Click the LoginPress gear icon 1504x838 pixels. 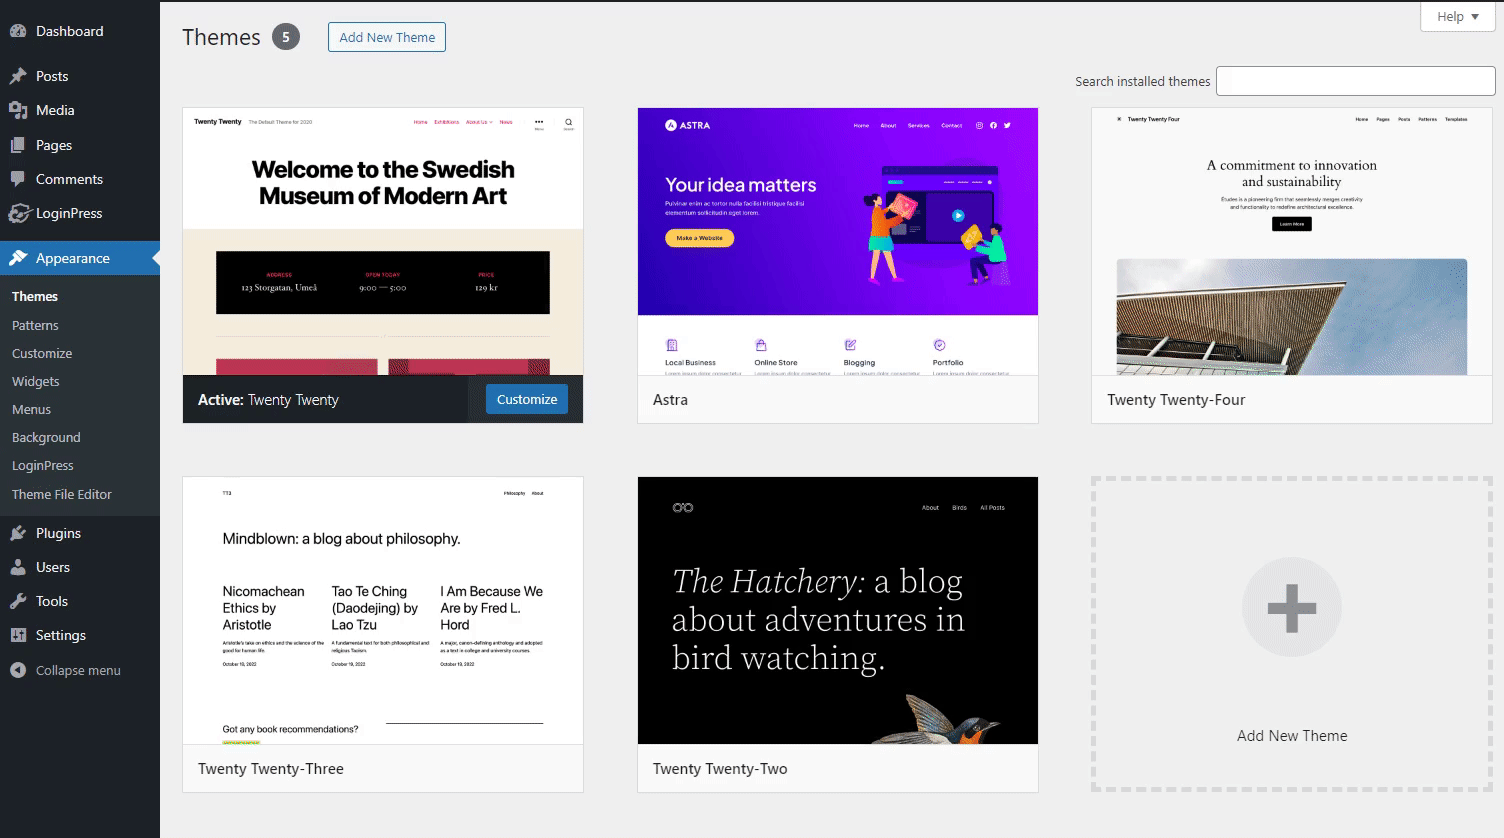point(18,213)
